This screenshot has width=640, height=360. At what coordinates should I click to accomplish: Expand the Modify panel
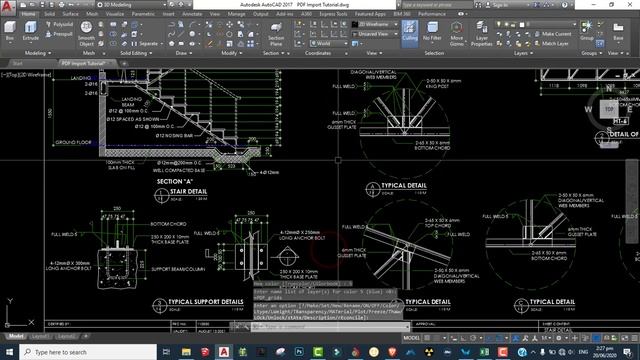point(231,53)
